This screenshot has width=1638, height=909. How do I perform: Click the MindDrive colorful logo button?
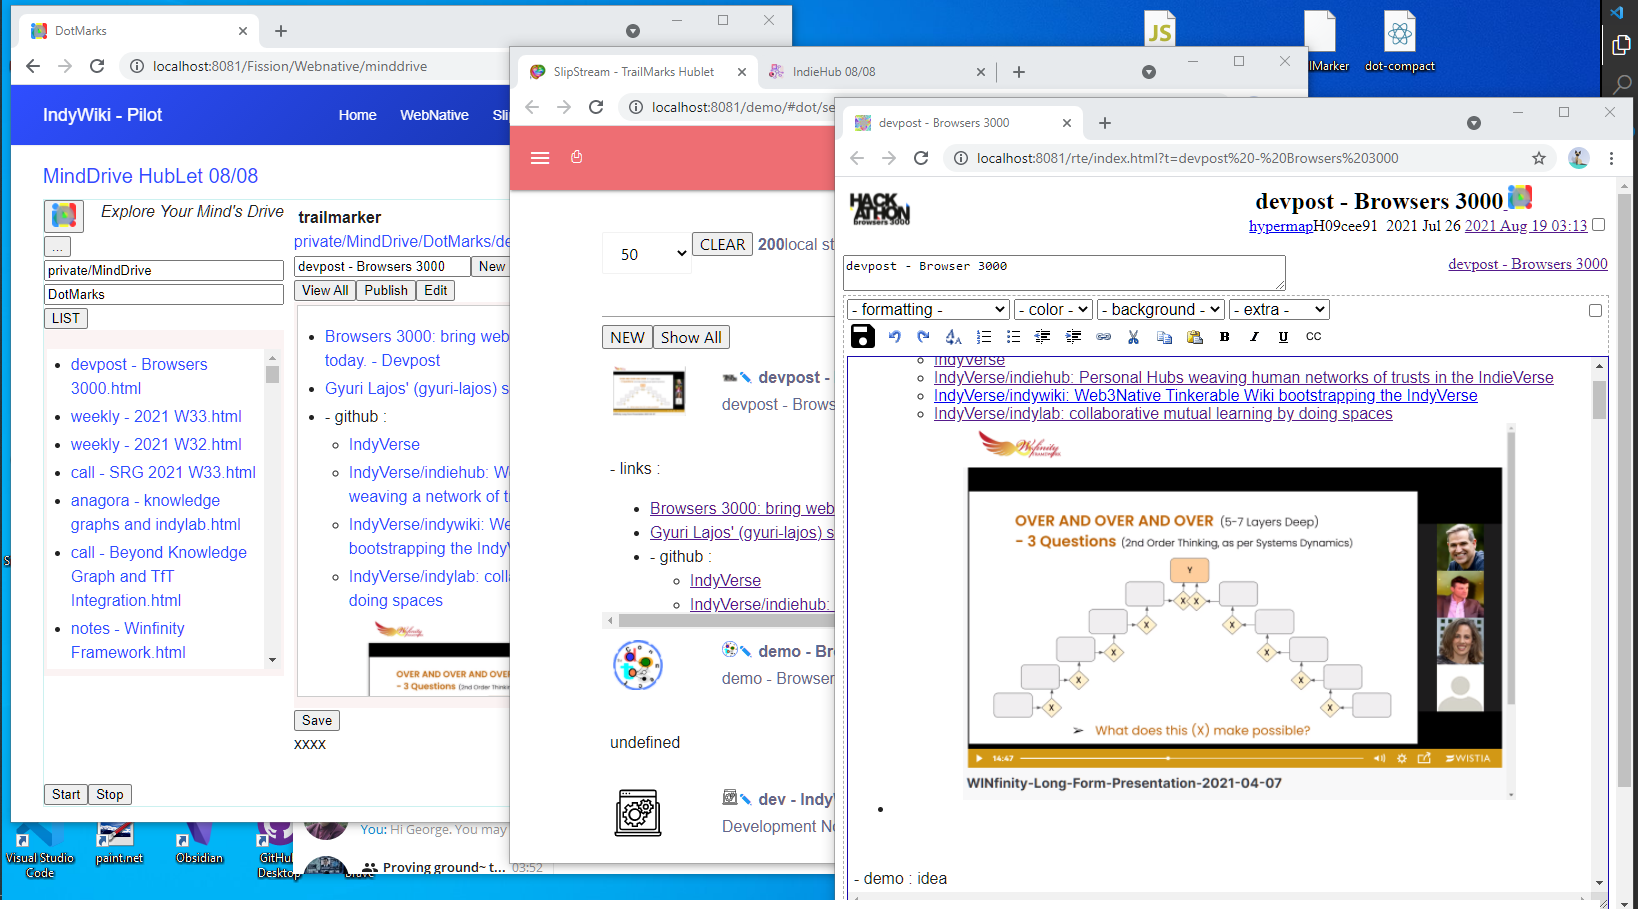click(x=64, y=215)
